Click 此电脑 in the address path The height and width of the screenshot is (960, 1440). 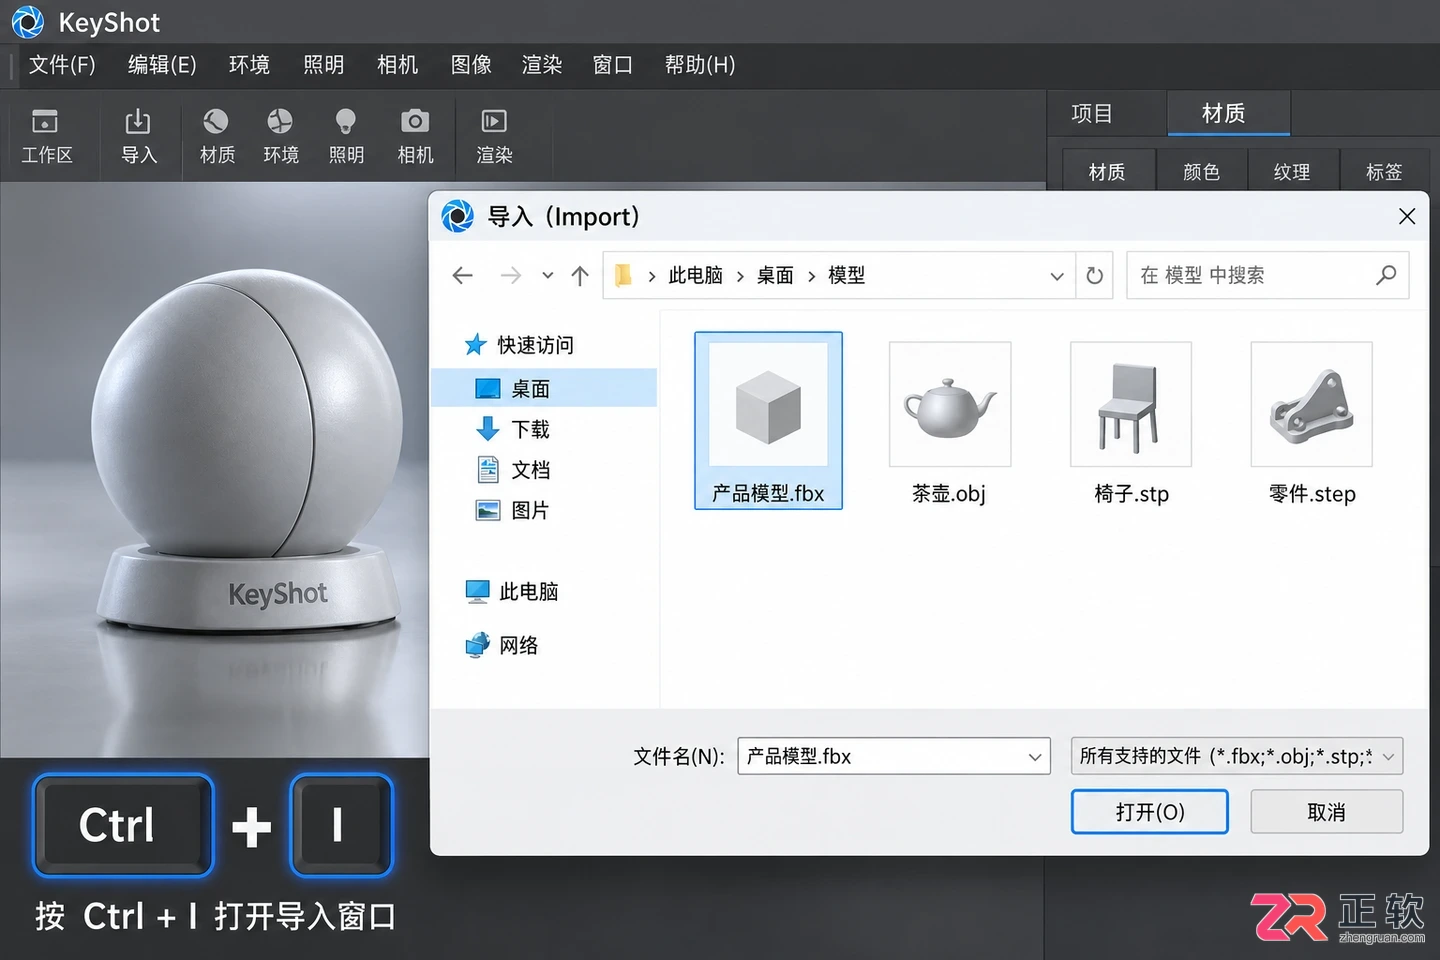point(695,276)
